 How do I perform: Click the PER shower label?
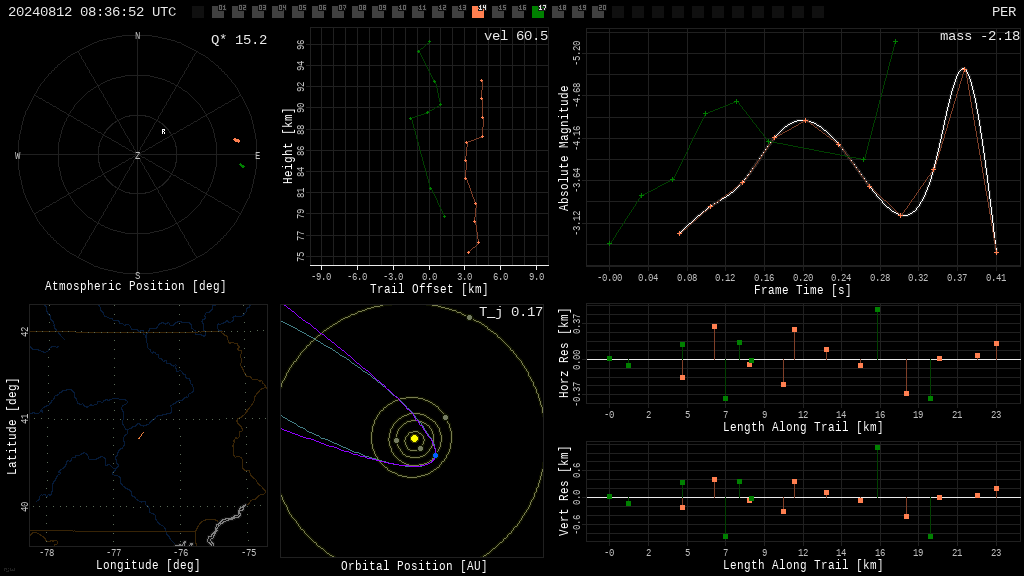tap(1004, 12)
